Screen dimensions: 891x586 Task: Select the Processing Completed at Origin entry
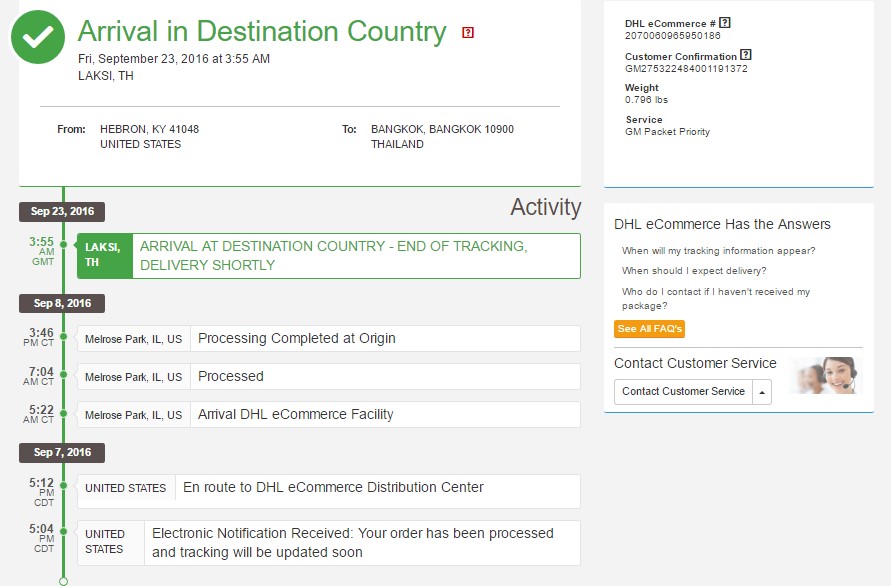coord(328,339)
